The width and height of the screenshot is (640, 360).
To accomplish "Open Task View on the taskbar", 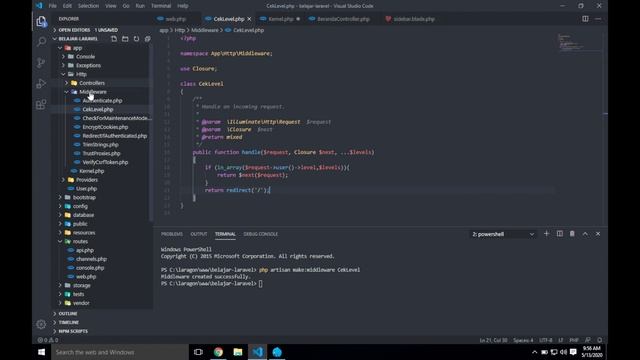I will click(198, 352).
